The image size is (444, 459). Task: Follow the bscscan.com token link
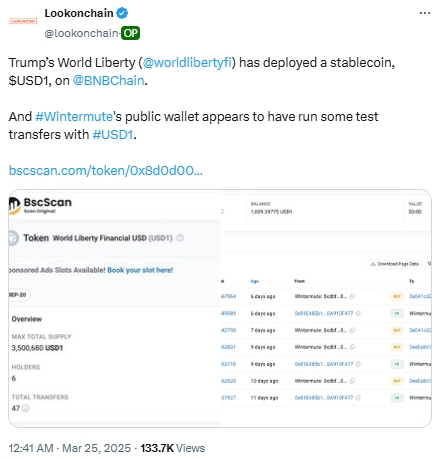coord(106,171)
